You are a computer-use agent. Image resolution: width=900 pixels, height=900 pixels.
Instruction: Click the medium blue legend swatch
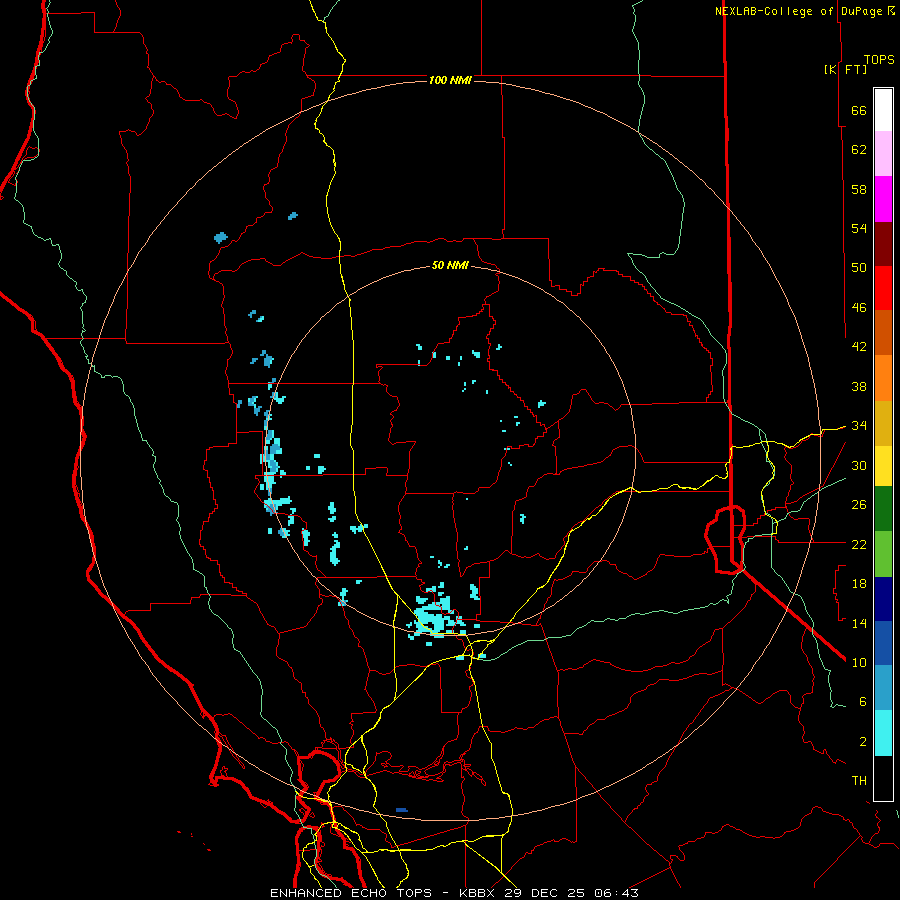click(883, 643)
